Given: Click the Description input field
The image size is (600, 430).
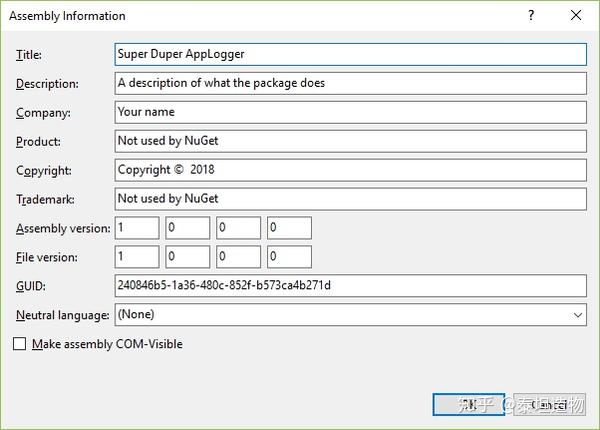Looking at the screenshot, I should pos(350,83).
